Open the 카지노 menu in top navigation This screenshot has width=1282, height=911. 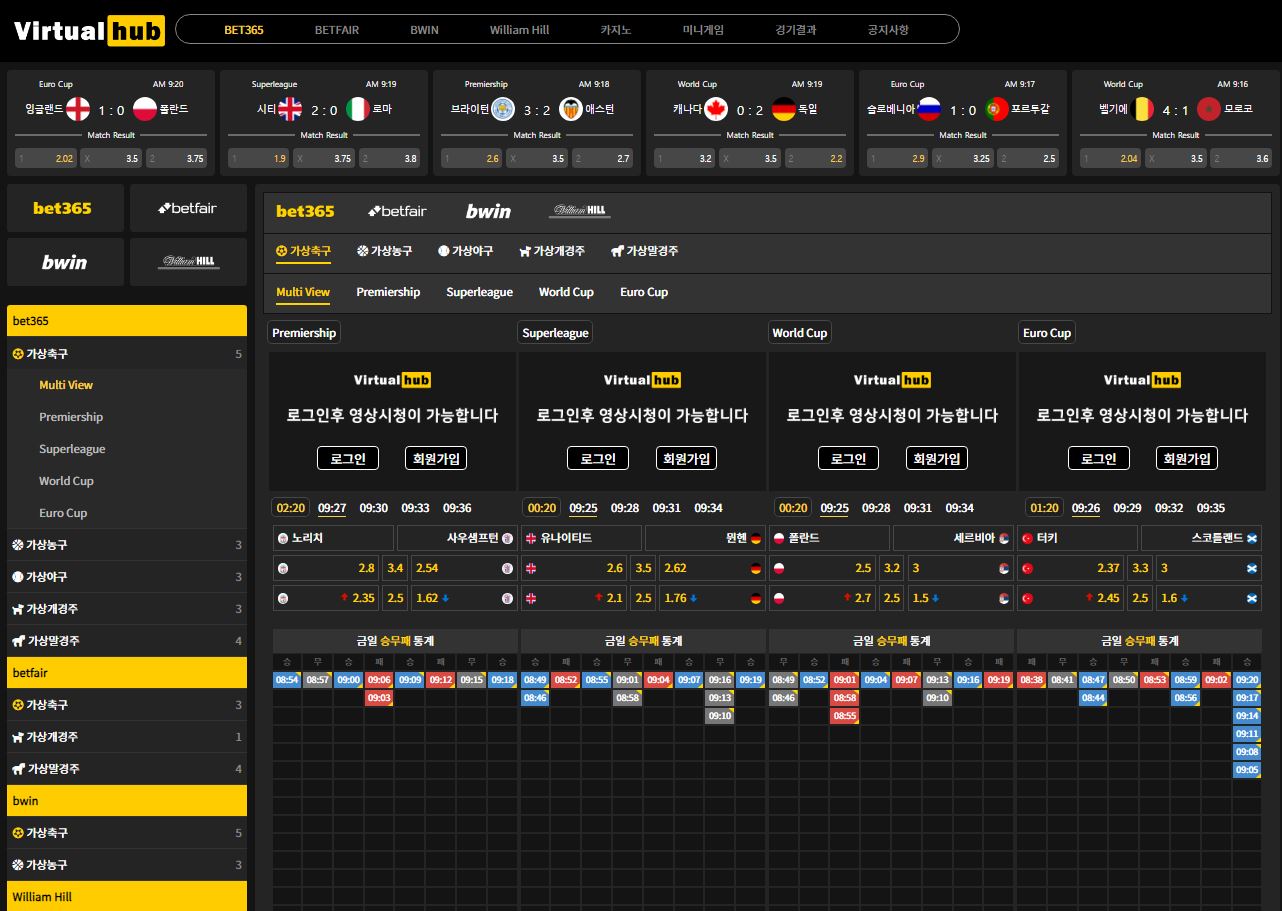616,30
